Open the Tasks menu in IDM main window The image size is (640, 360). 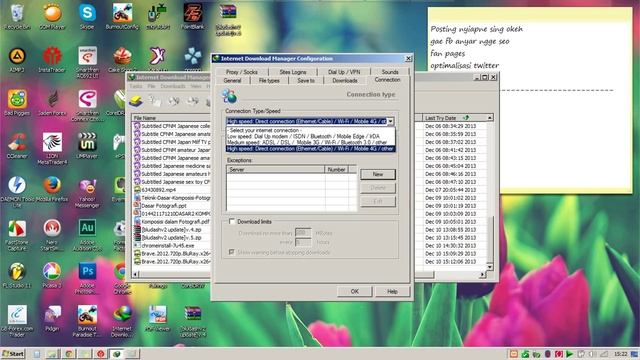136,87
